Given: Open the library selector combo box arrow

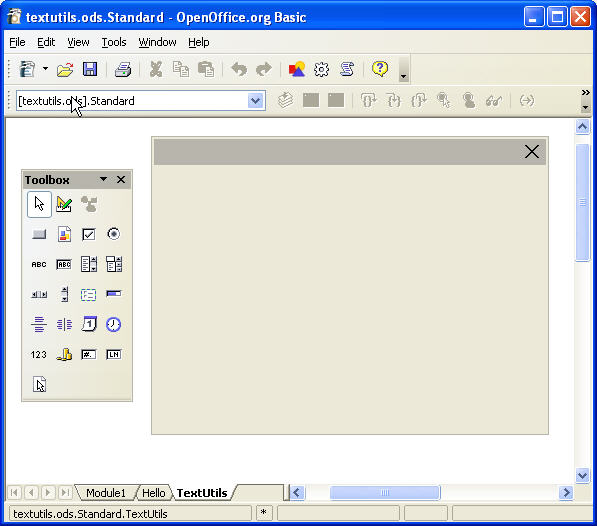Looking at the screenshot, I should [x=255, y=101].
